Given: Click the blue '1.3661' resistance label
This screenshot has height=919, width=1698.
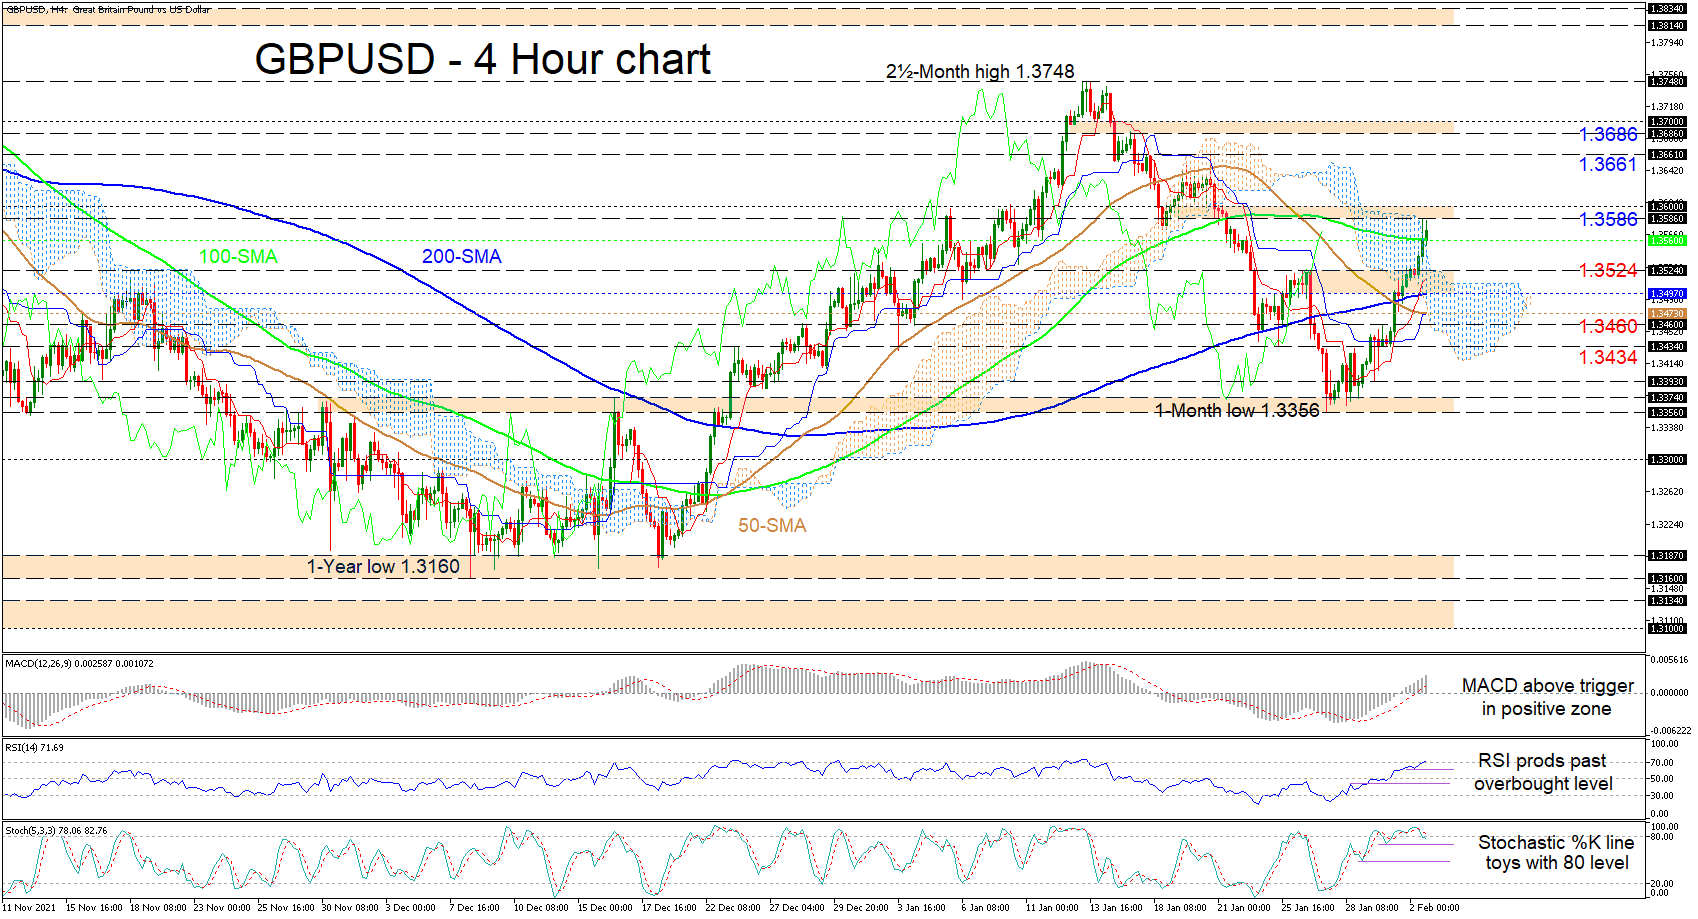Looking at the screenshot, I should (1608, 164).
